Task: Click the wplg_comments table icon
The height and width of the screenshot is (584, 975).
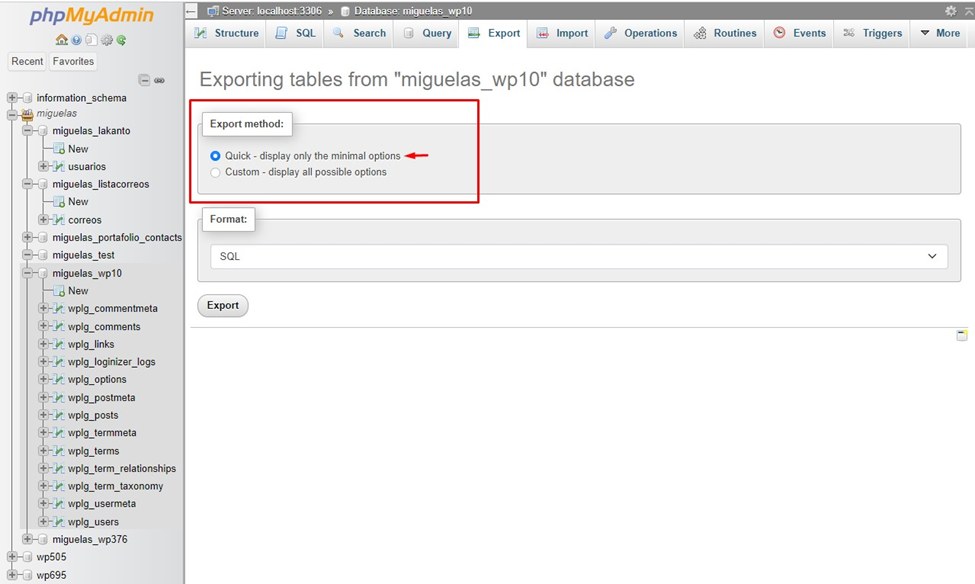Action: 59,327
